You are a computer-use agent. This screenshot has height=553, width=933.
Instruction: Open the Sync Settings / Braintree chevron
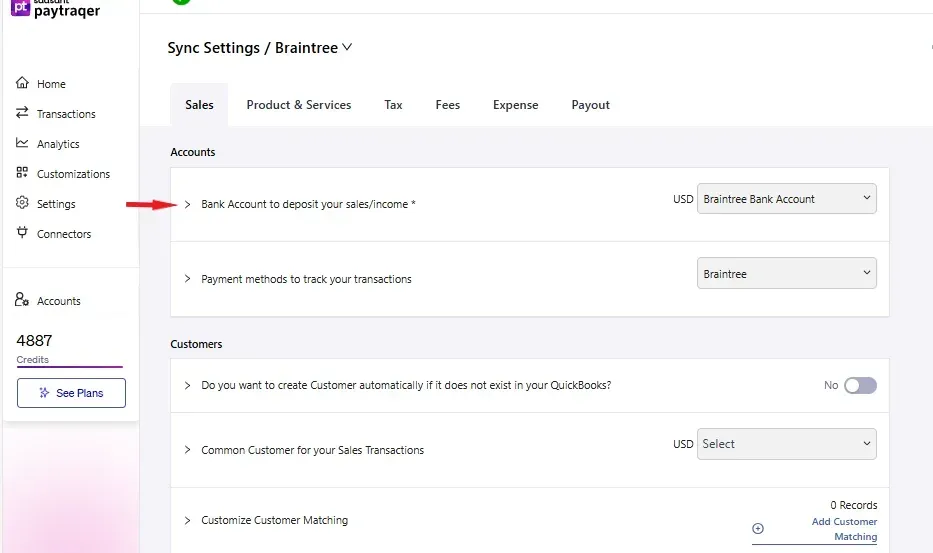point(347,47)
